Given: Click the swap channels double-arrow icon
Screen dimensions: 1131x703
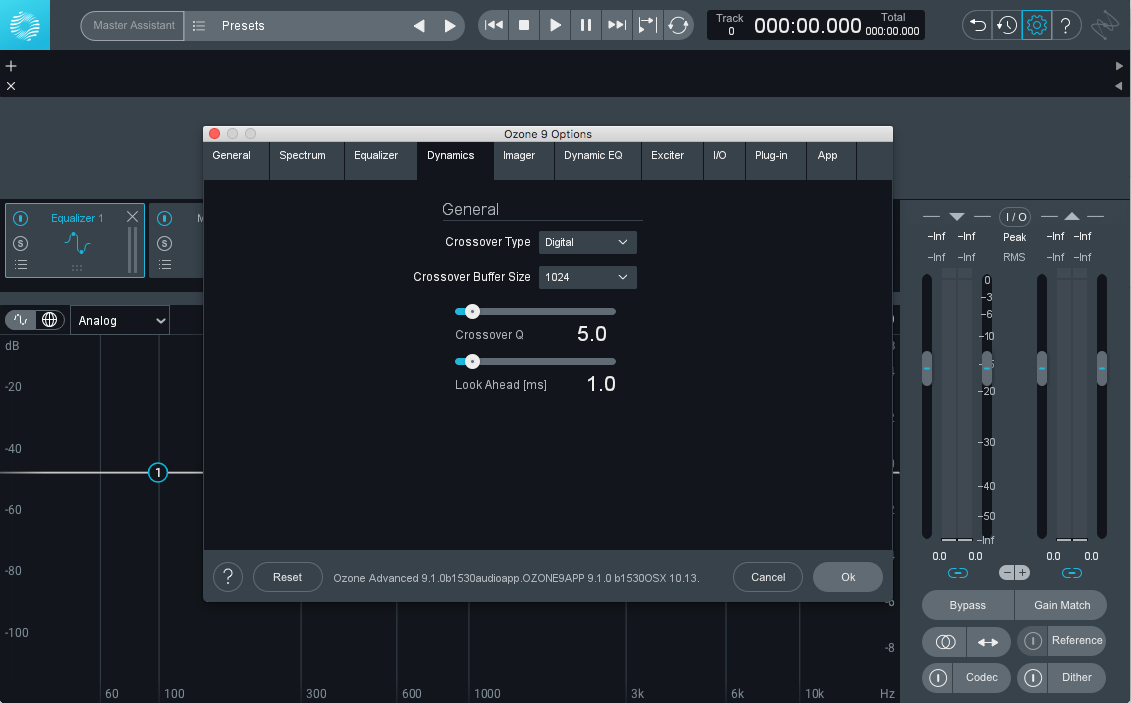Looking at the screenshot, I should click(988, 642).
